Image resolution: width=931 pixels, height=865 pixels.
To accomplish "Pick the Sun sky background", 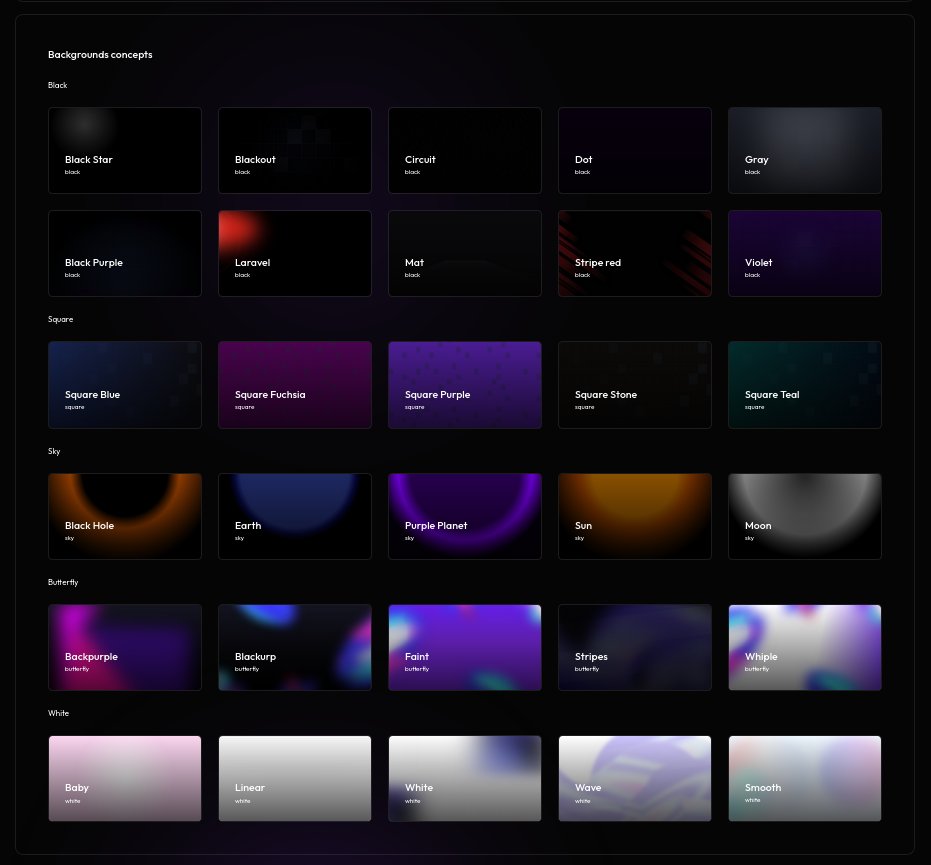I will [x=635, y=516].
